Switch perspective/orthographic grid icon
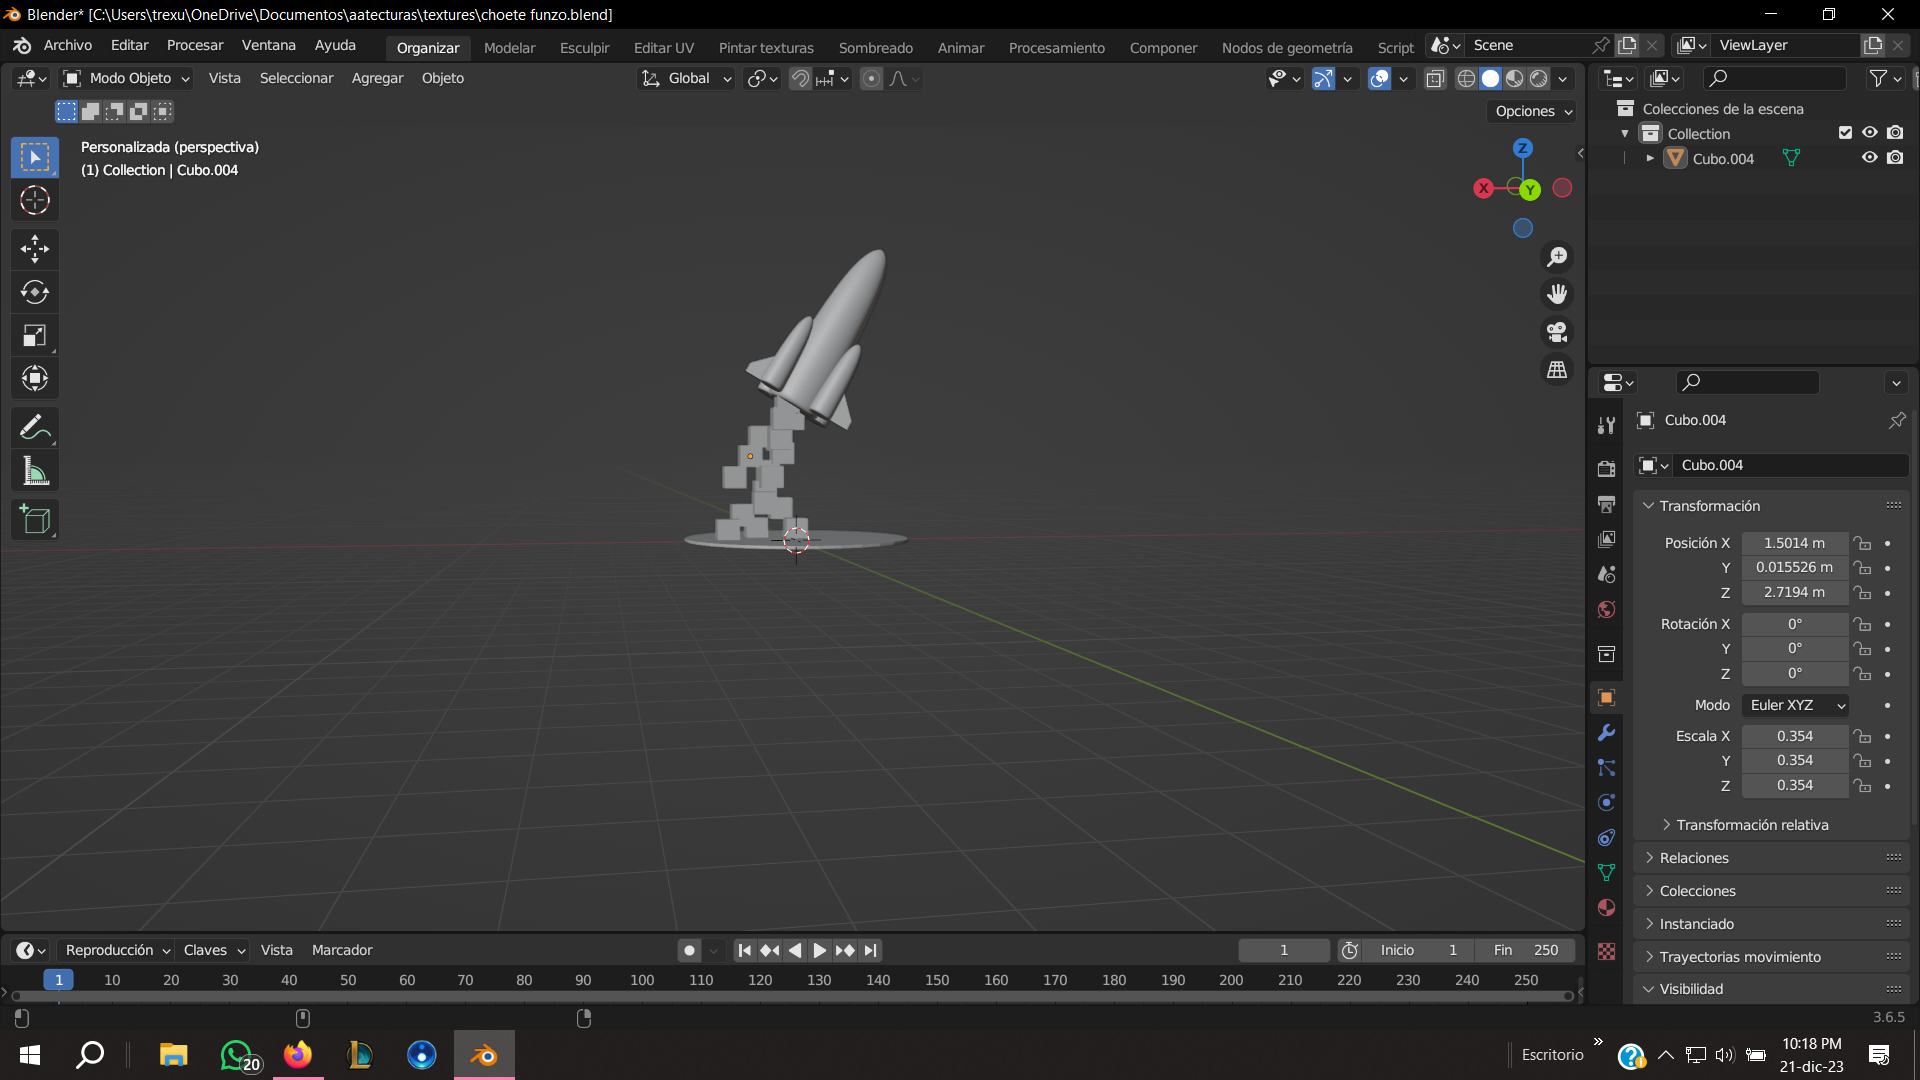Viewport: 1920px width, 1080px height. pyautogui.click(x=1557, y=370)
